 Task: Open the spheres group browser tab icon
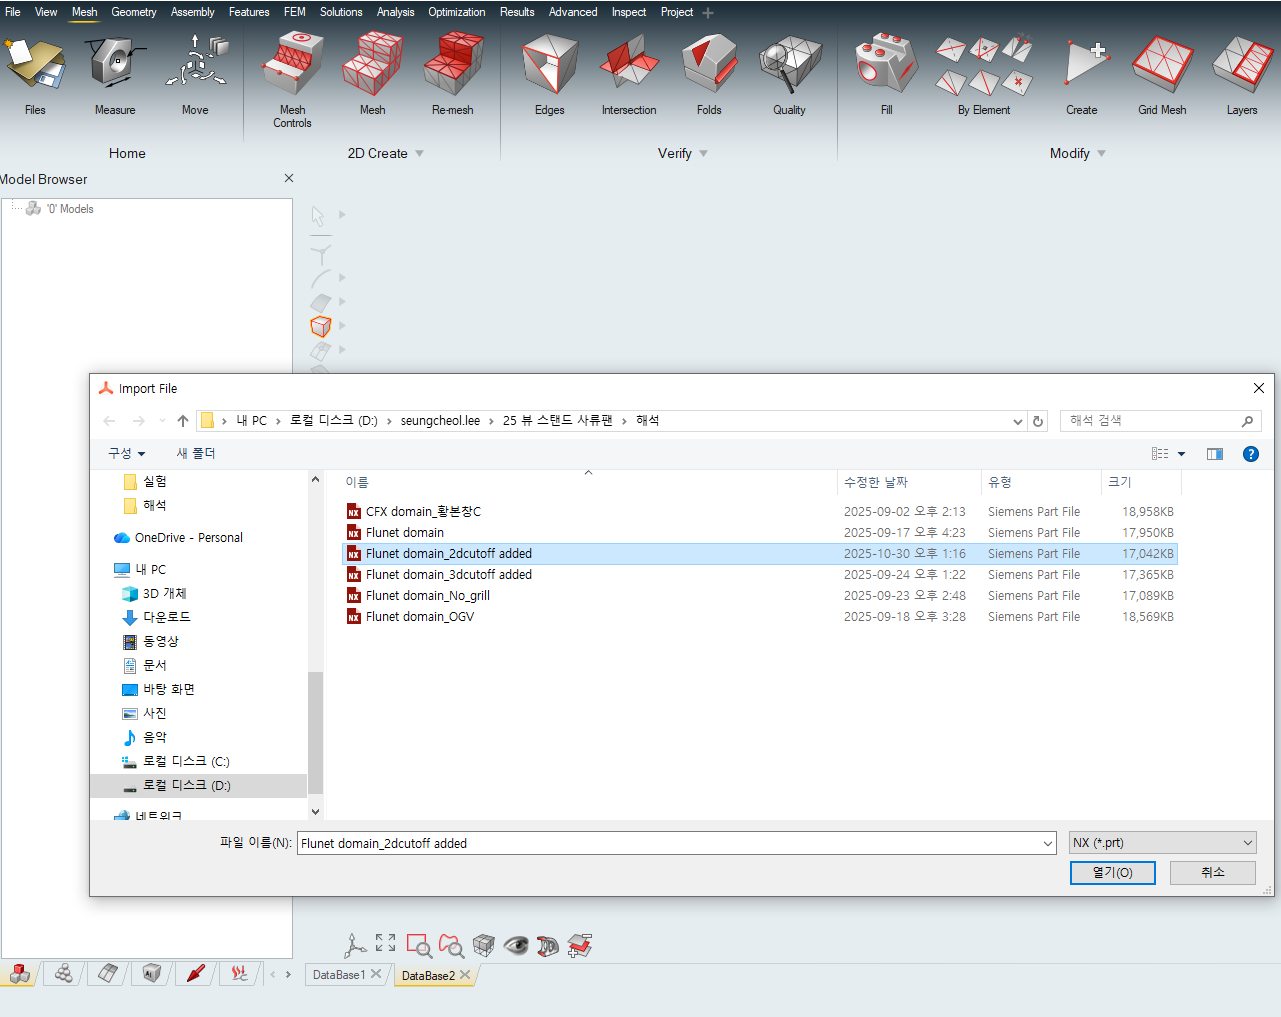click(64, 973)
